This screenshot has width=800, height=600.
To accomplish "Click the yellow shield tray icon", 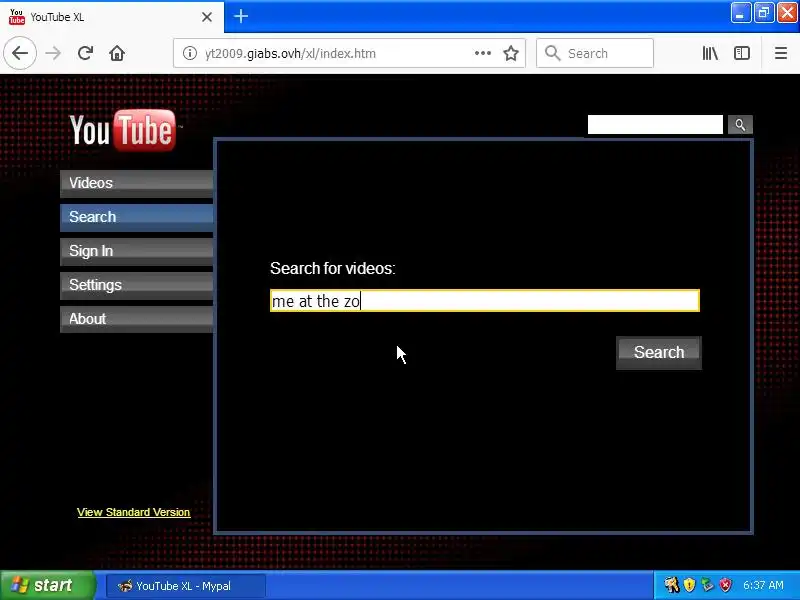I will [689, 585].
